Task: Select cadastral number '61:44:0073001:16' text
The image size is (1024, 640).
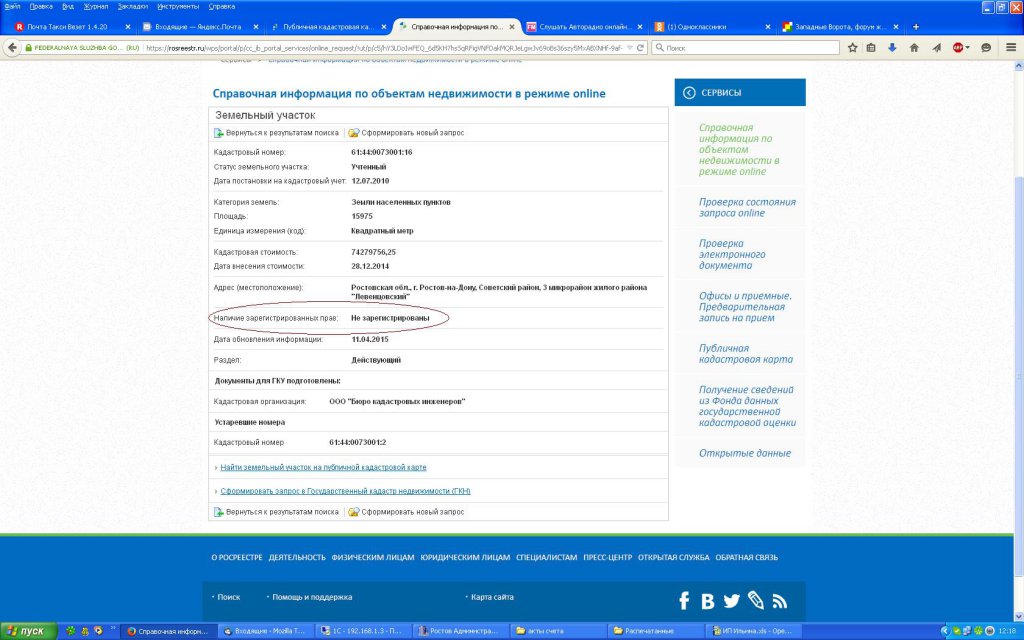Action: pos(381,152)
